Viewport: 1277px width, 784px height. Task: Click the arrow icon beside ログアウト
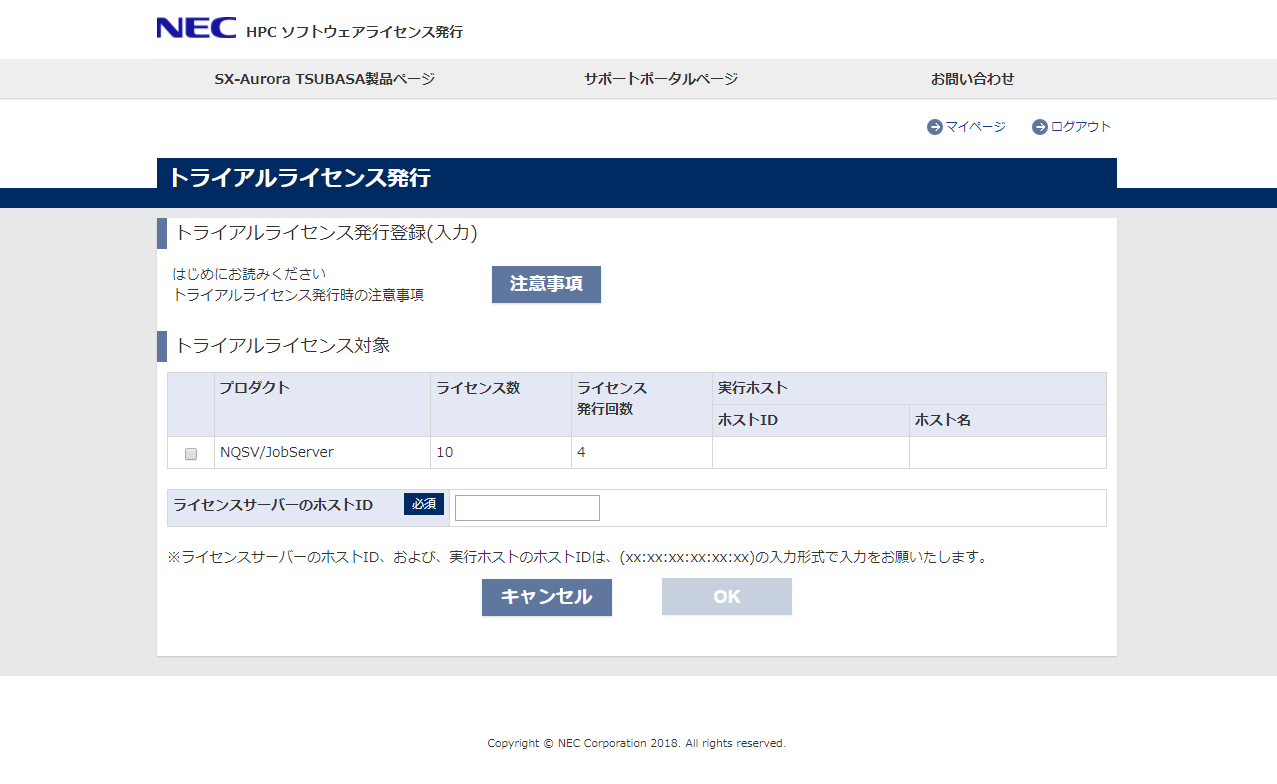click(1040, 127)
